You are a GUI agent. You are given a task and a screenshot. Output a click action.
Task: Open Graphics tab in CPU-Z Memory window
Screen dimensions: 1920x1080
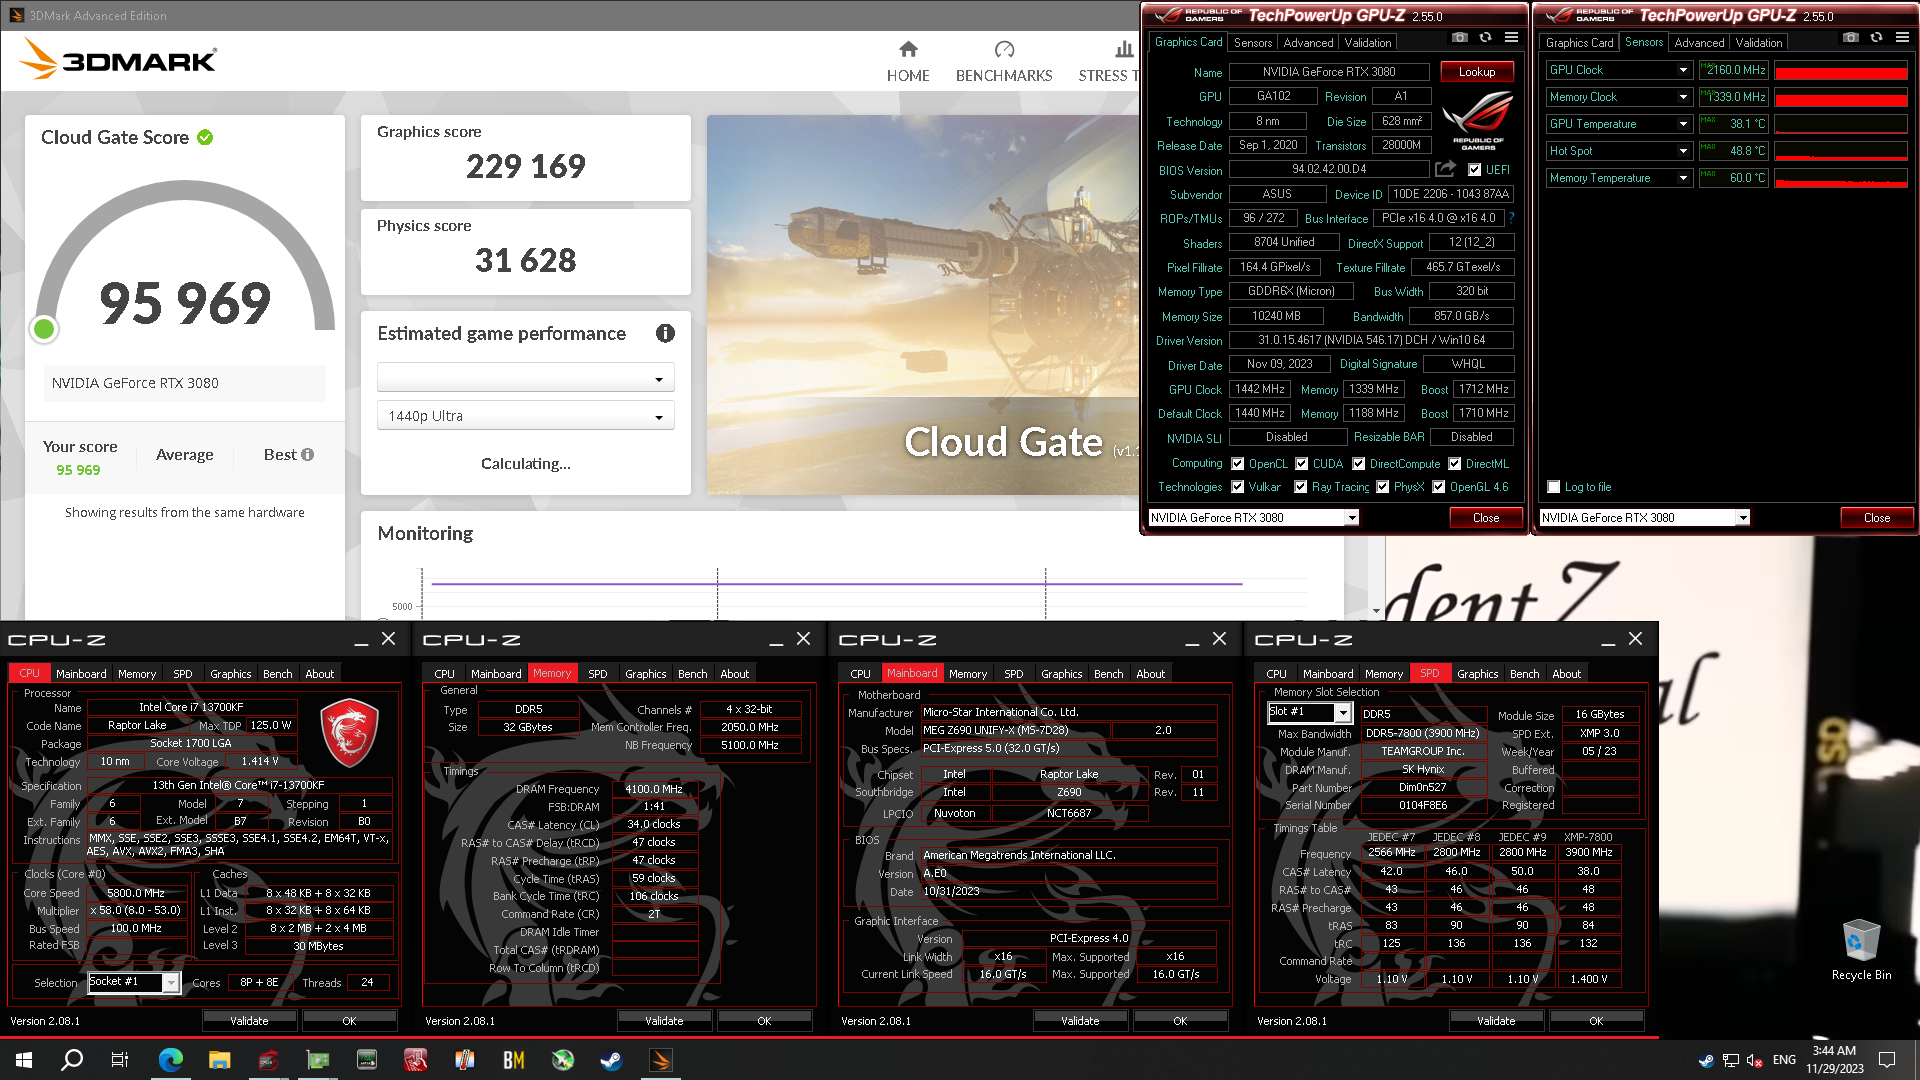point(645,674)
